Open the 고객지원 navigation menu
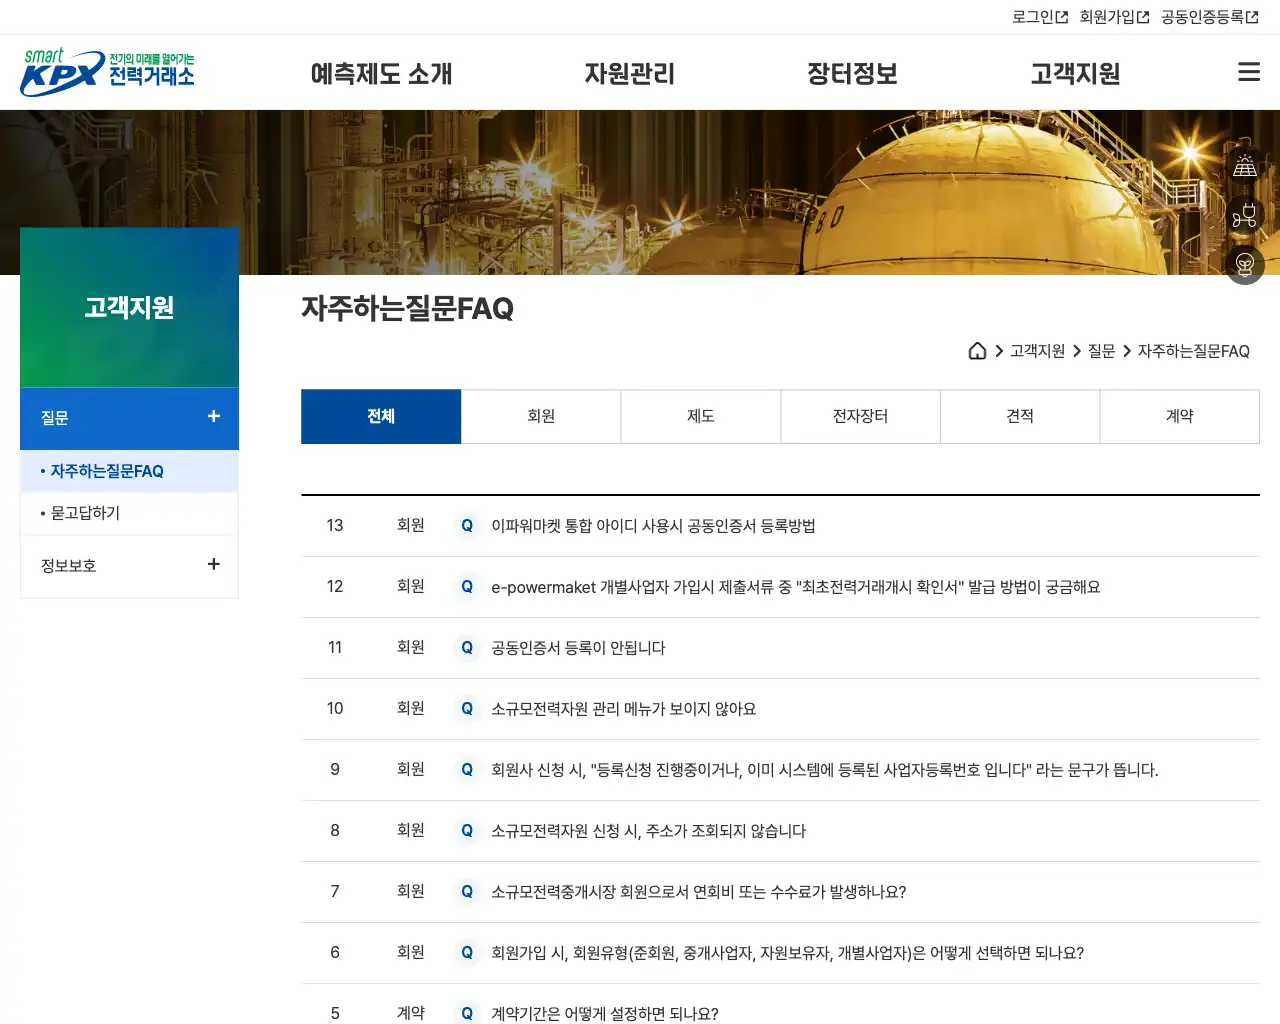This screenshot has height=1024, width=1280. coord(1075,72)
